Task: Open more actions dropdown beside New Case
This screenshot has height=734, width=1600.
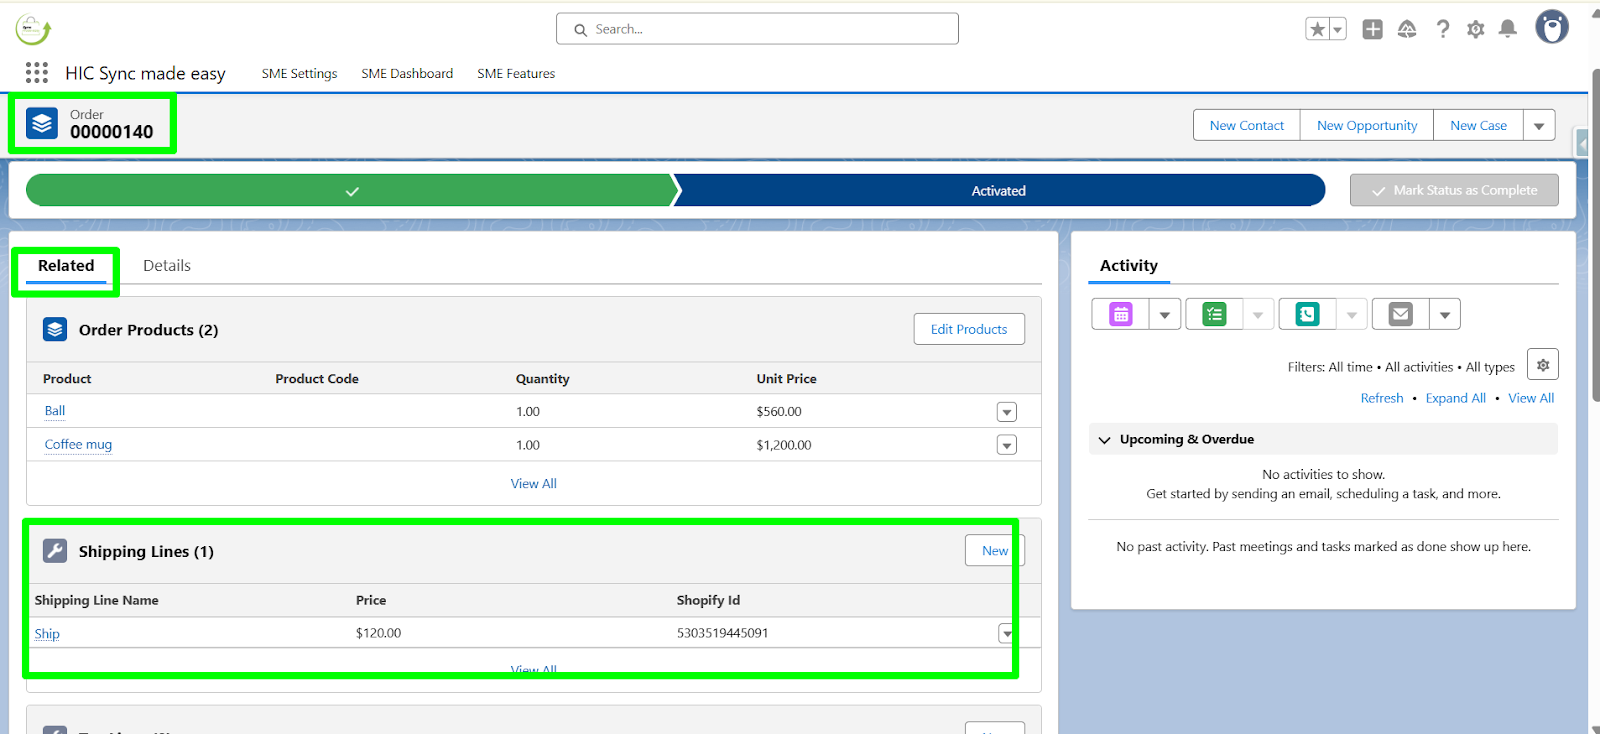Action: tap(1539, 125)
